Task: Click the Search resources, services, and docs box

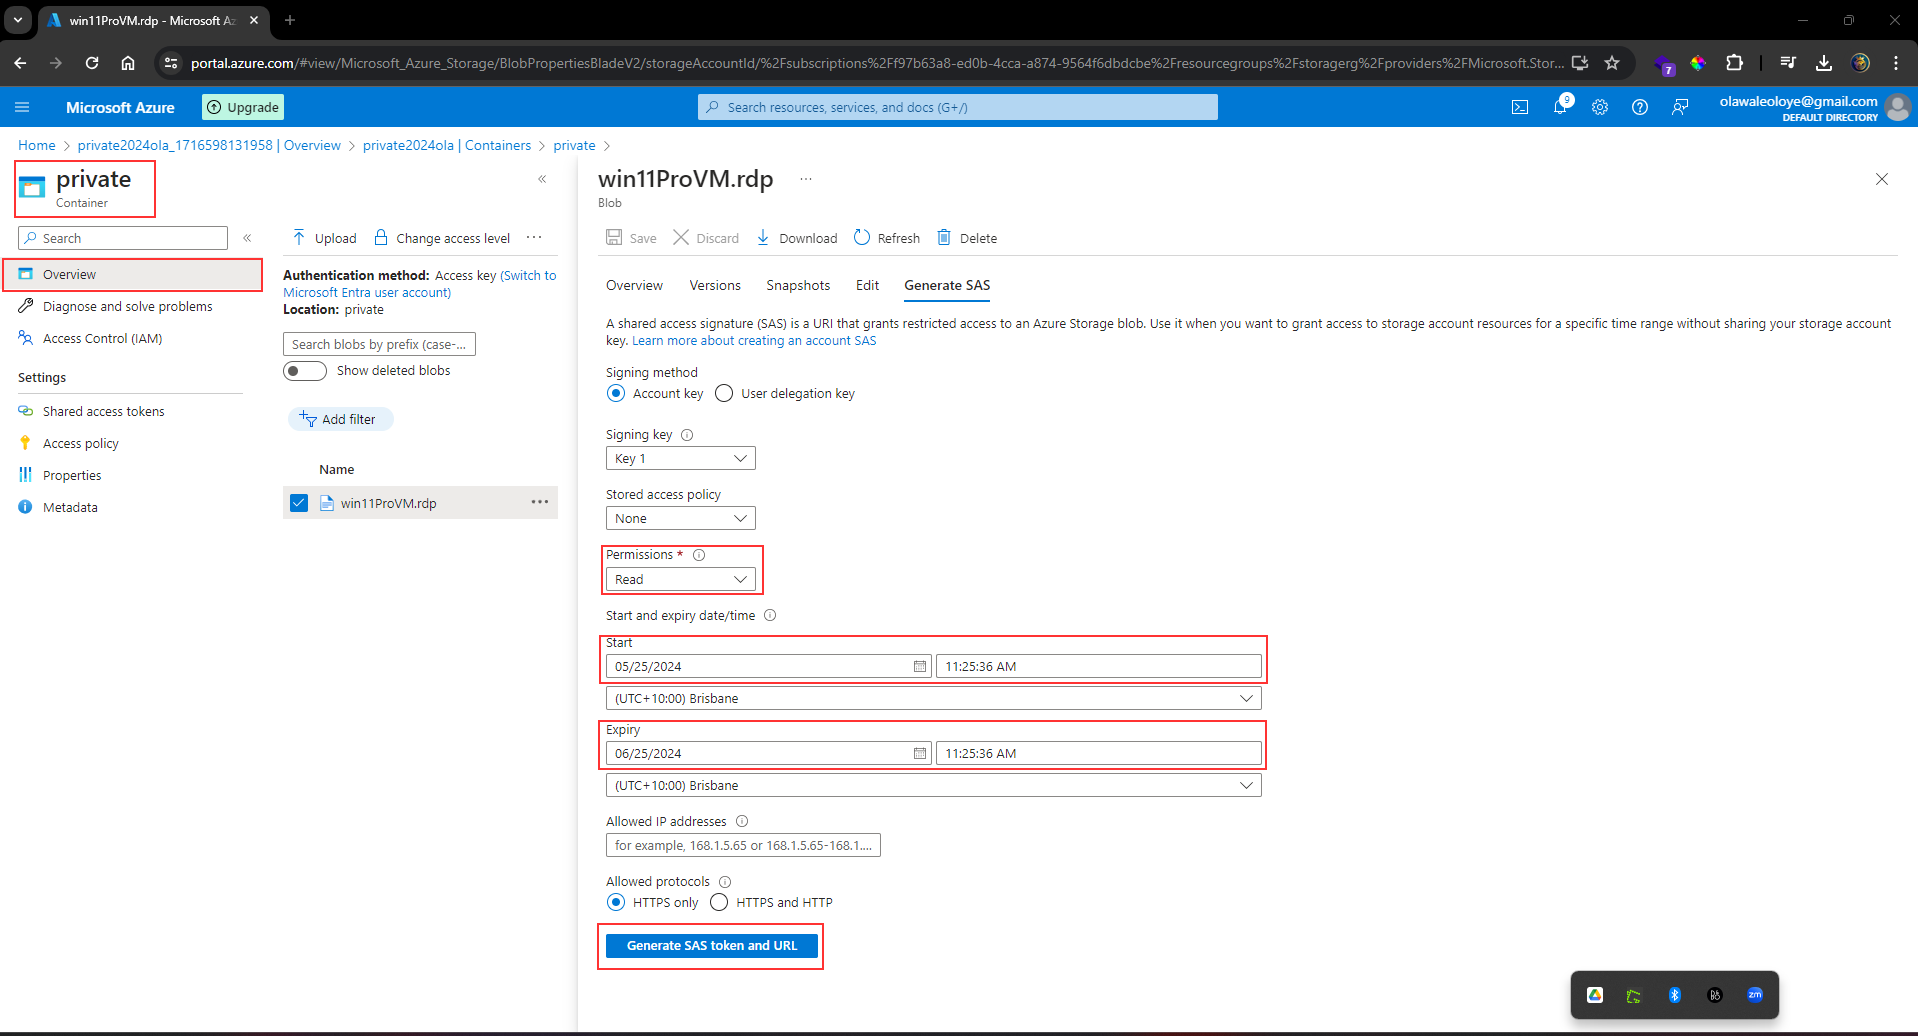Action: coord(958,107)
